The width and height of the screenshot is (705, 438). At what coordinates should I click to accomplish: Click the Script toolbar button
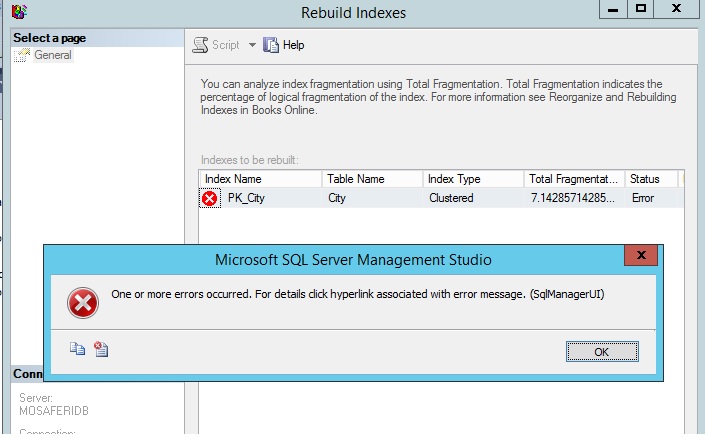tap(216, 45)
